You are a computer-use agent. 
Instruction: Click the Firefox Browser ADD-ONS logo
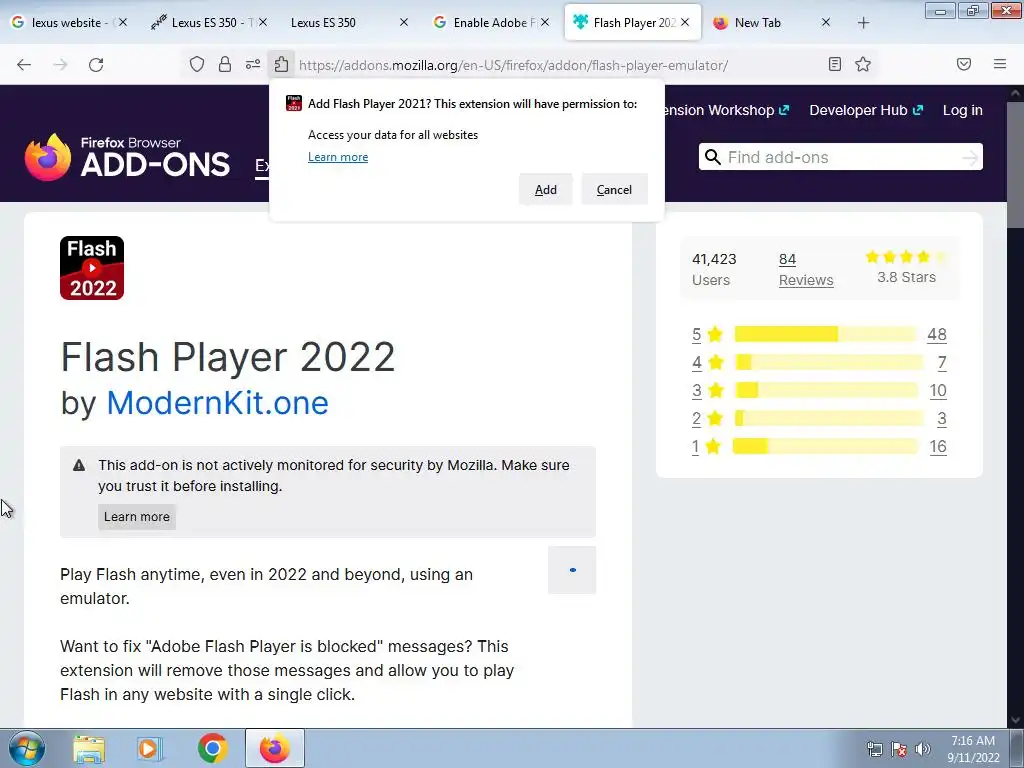[127, 157]
